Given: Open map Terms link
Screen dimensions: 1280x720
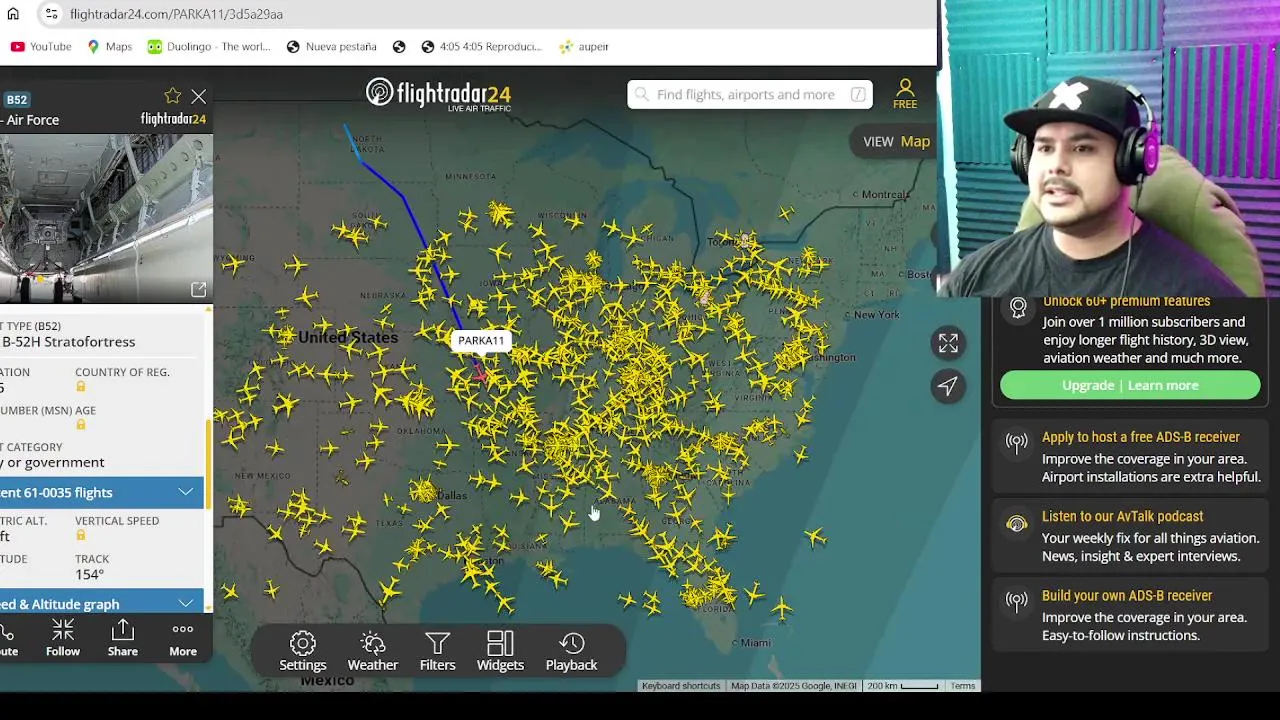Looking at the screenshot, I should point(963,686).
